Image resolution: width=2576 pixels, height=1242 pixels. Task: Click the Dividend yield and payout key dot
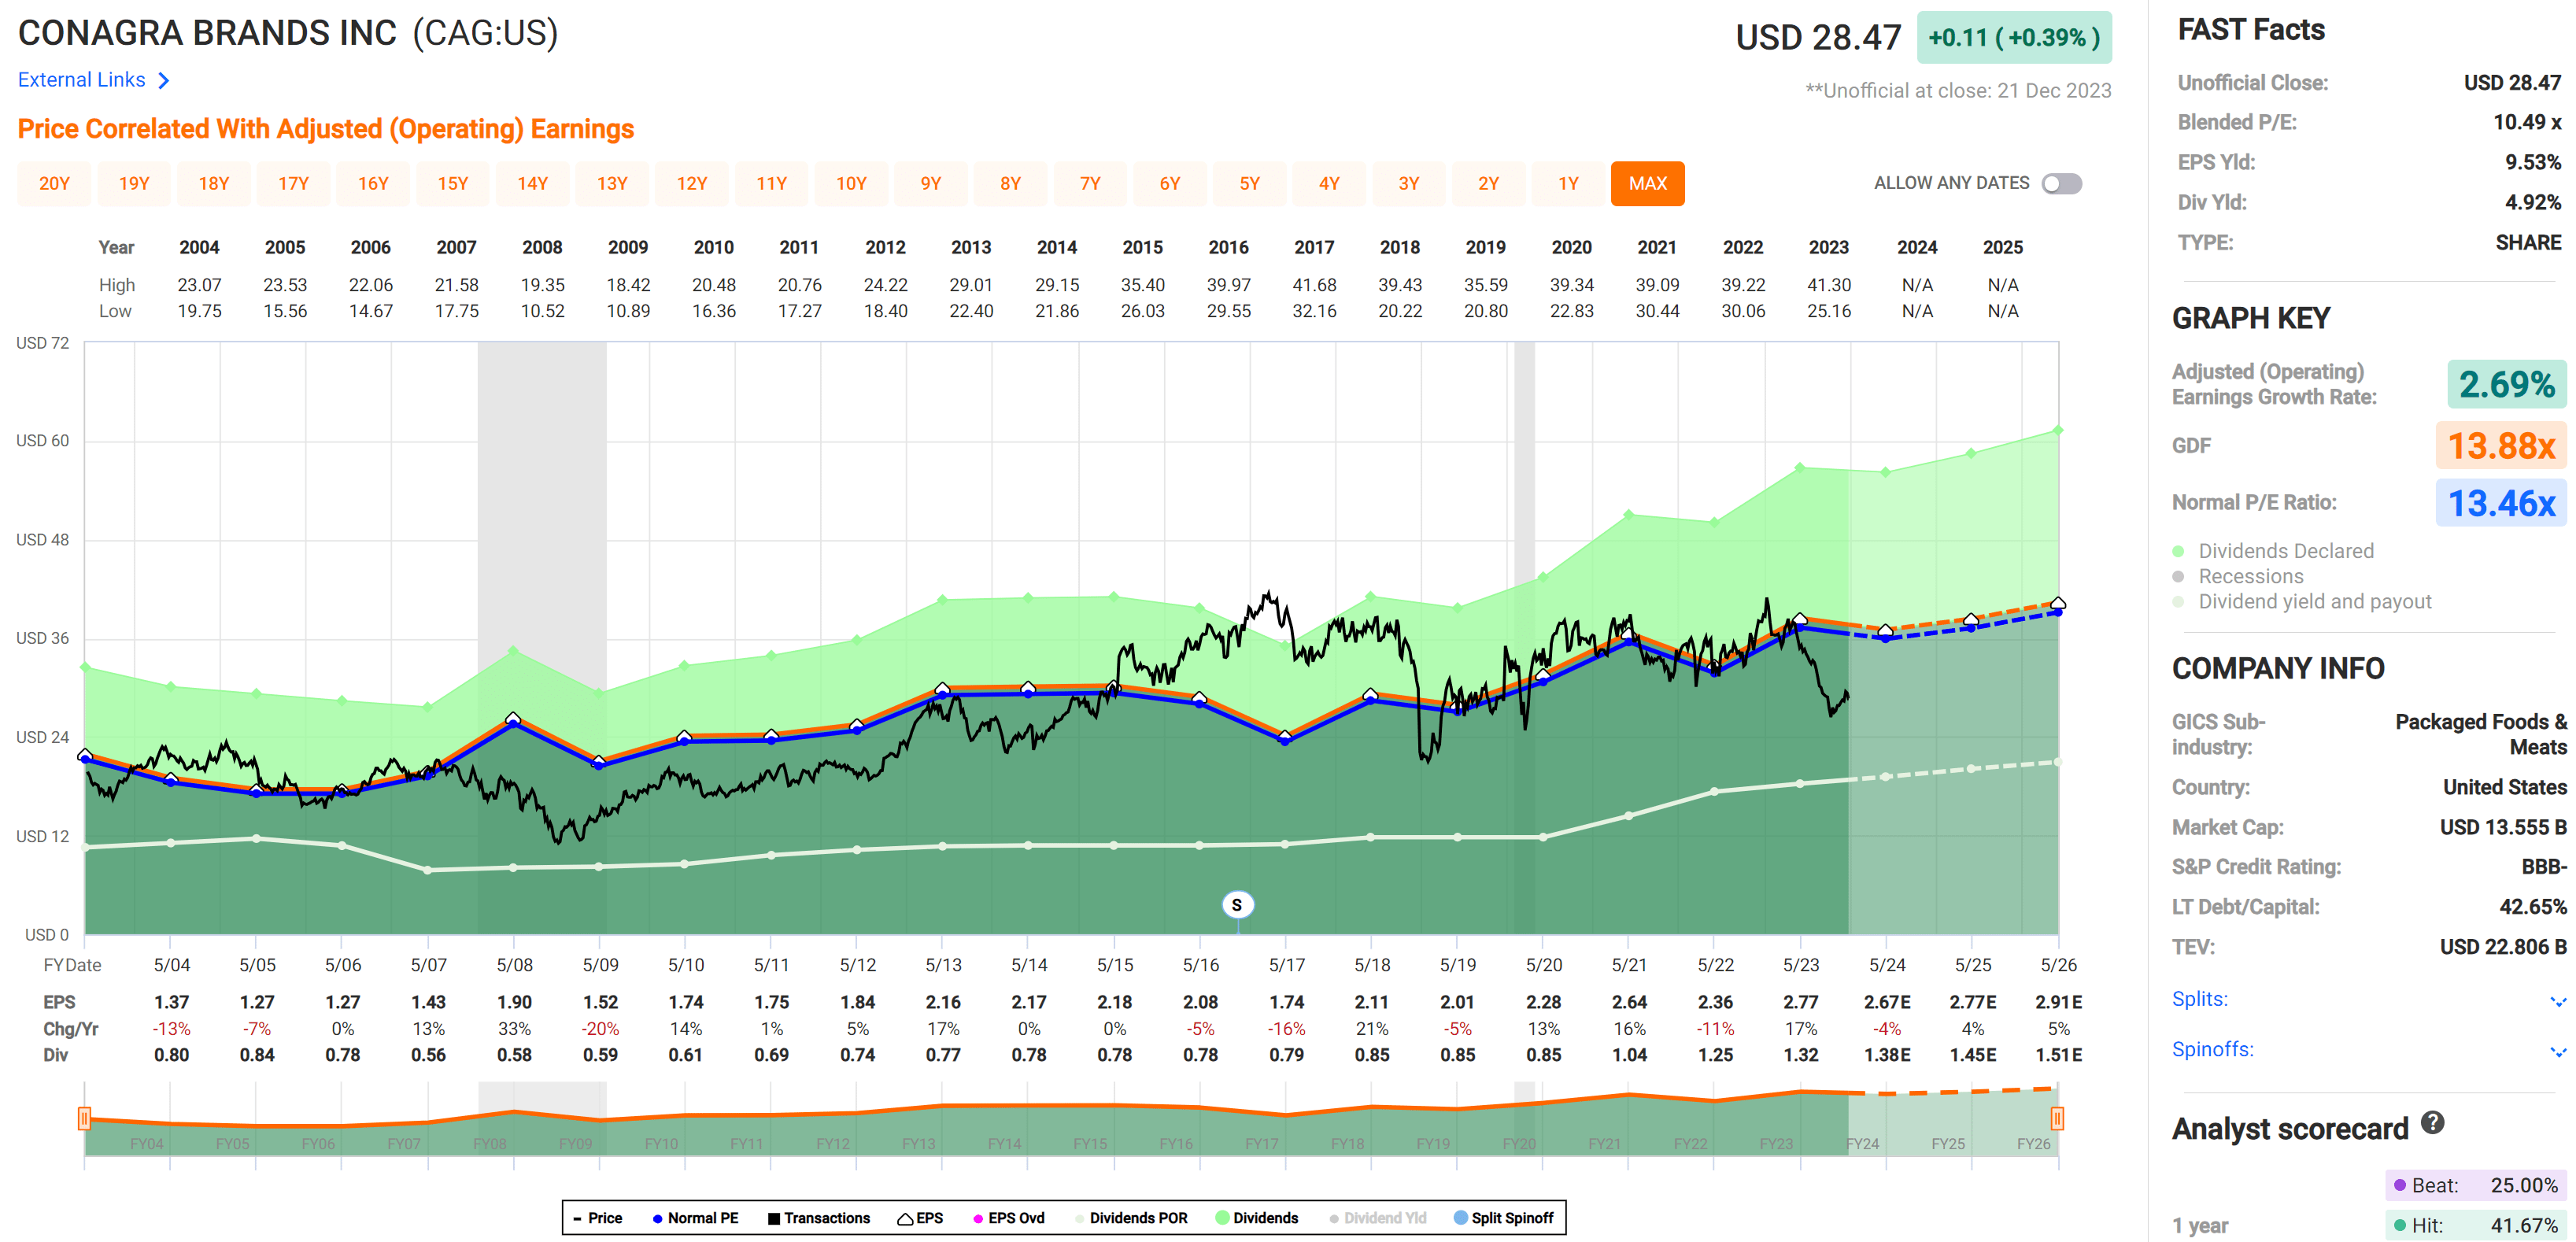[2179, 602]
